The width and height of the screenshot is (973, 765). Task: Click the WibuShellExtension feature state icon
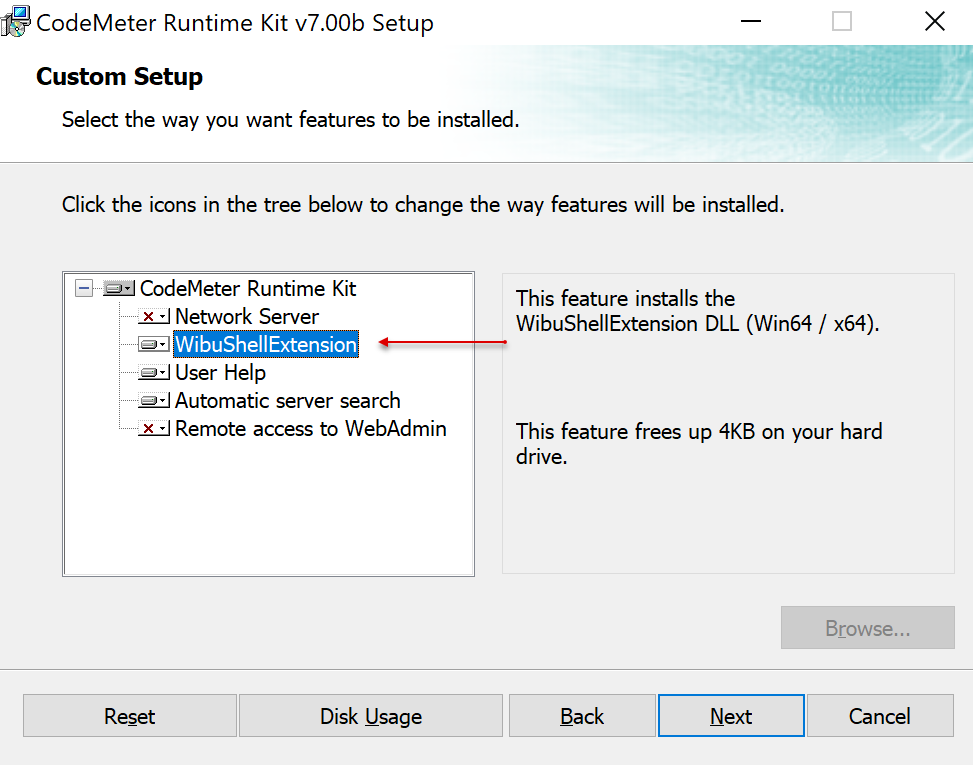pos(151,344)
